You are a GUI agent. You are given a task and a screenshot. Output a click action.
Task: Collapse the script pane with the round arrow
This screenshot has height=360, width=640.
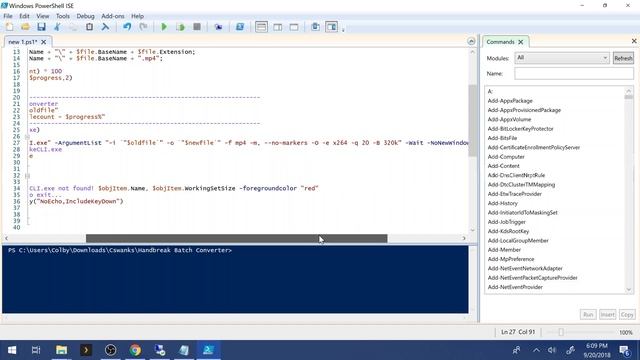[471, 41]
